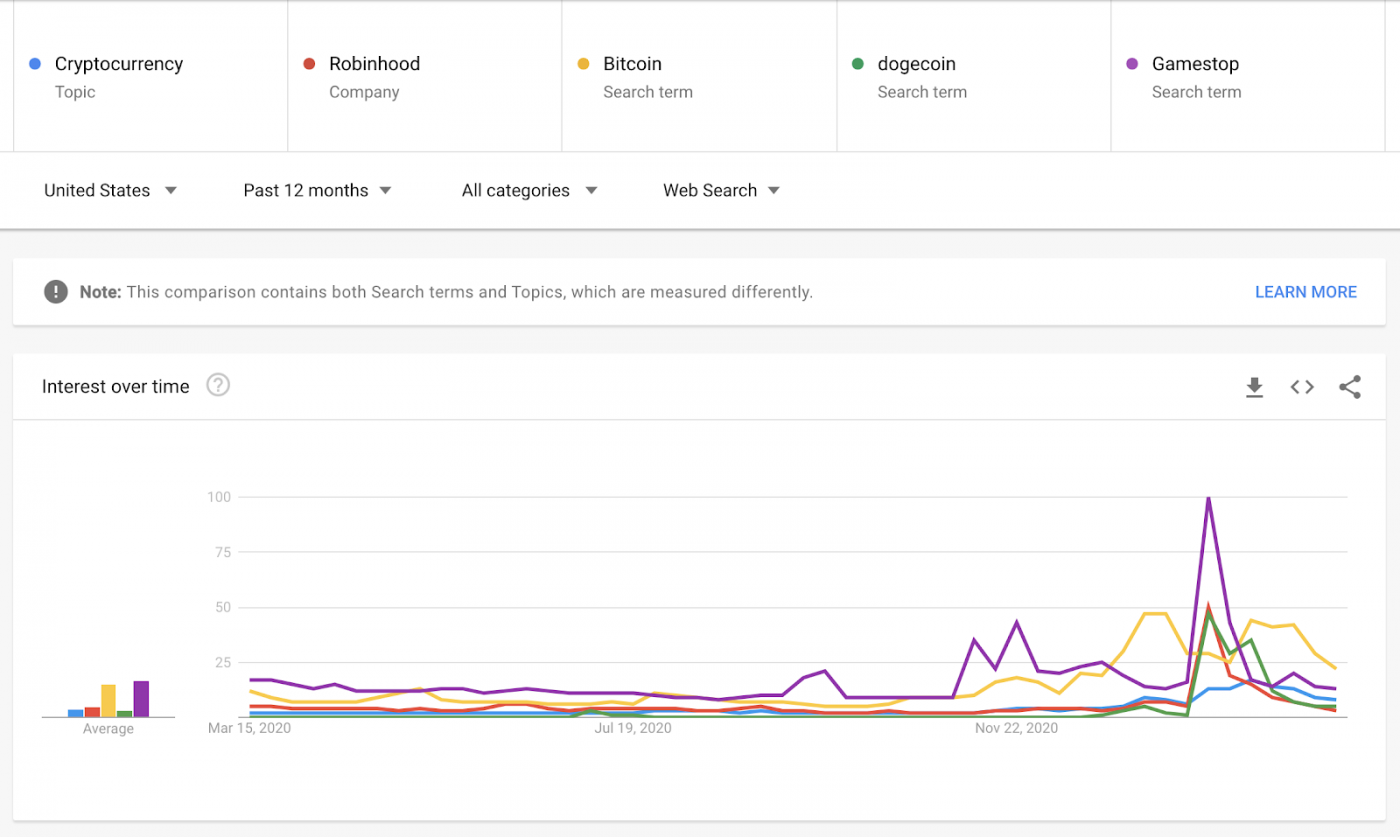The image size is (1400, 837).
Task: Click the purple Gamestop spike peak
Action: point(1209,497)
